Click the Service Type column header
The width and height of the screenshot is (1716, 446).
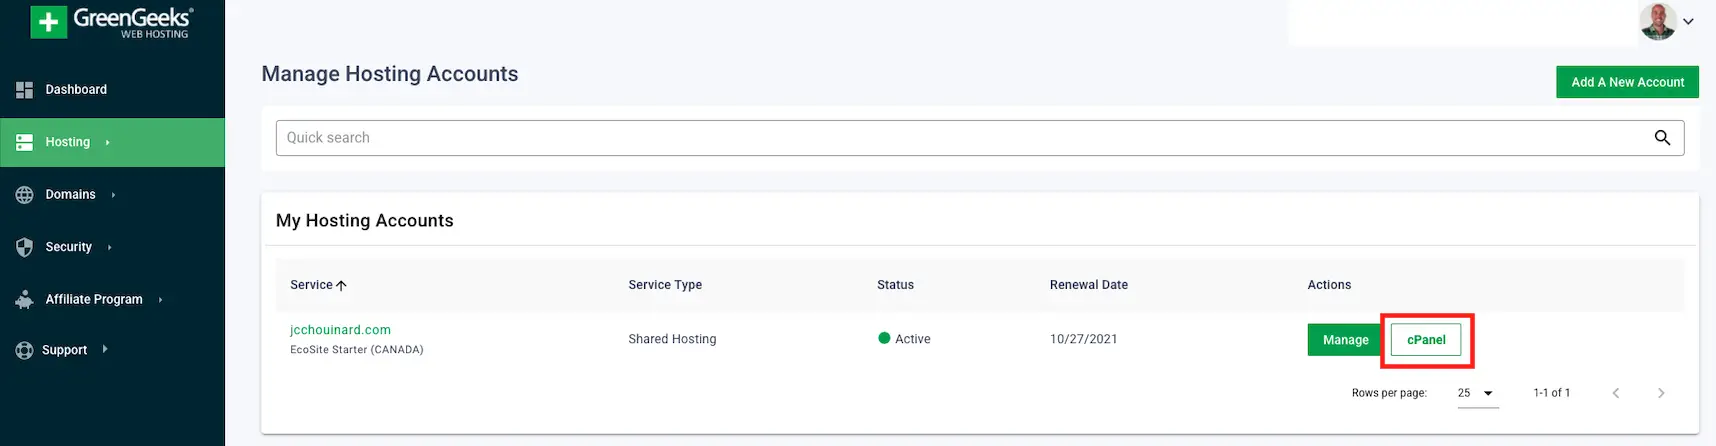(665, 285)
